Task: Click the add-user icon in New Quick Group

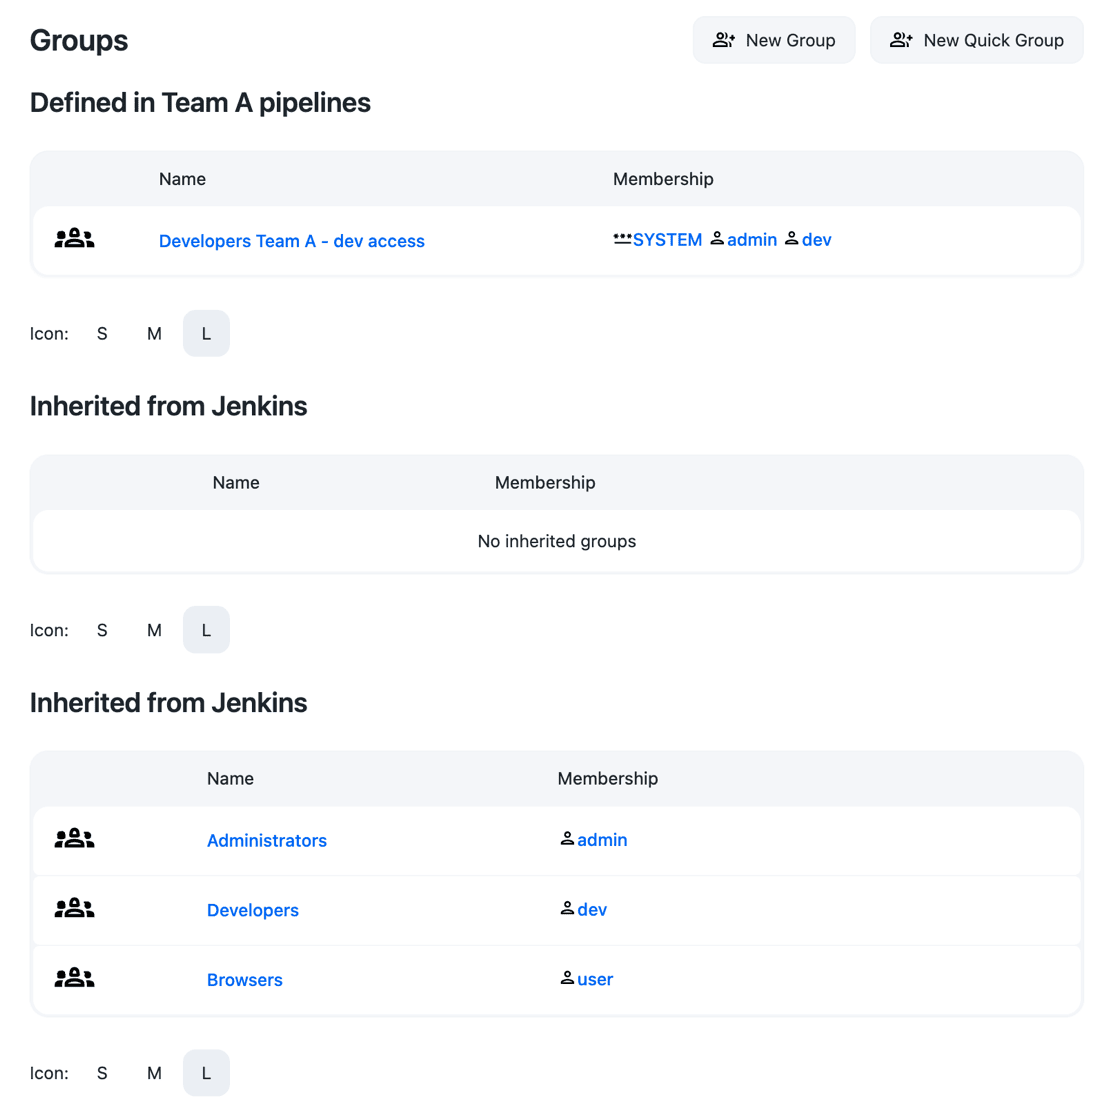Action: pyautogui.click(x=901, y=40)
